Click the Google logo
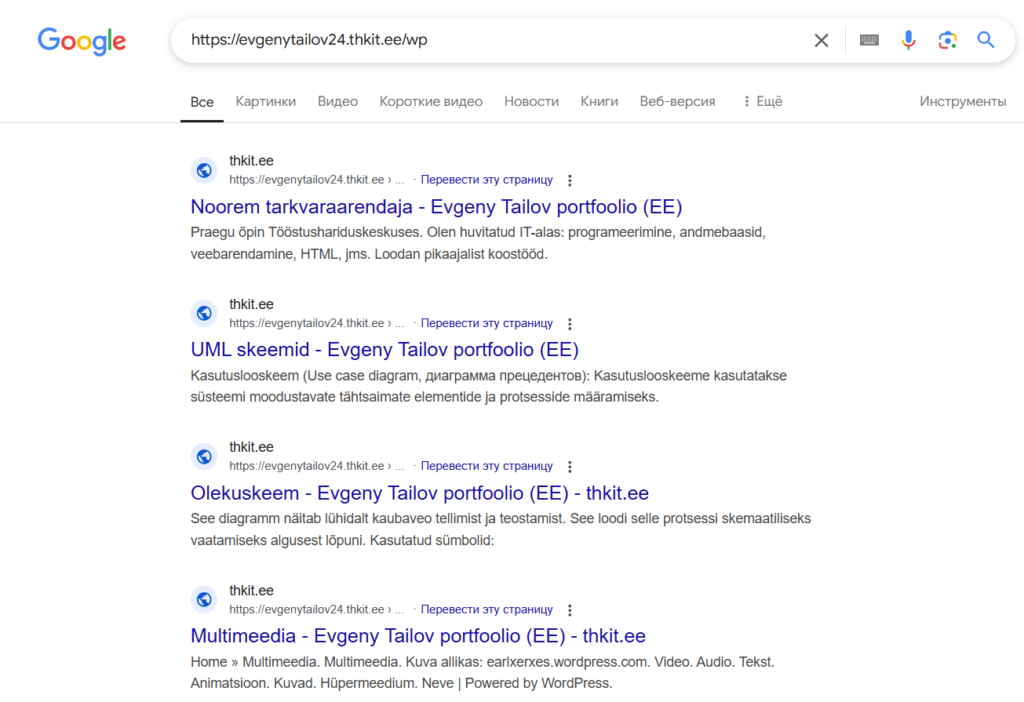Viewport: 1024px width, 702px height. click(x=82, y=41)
